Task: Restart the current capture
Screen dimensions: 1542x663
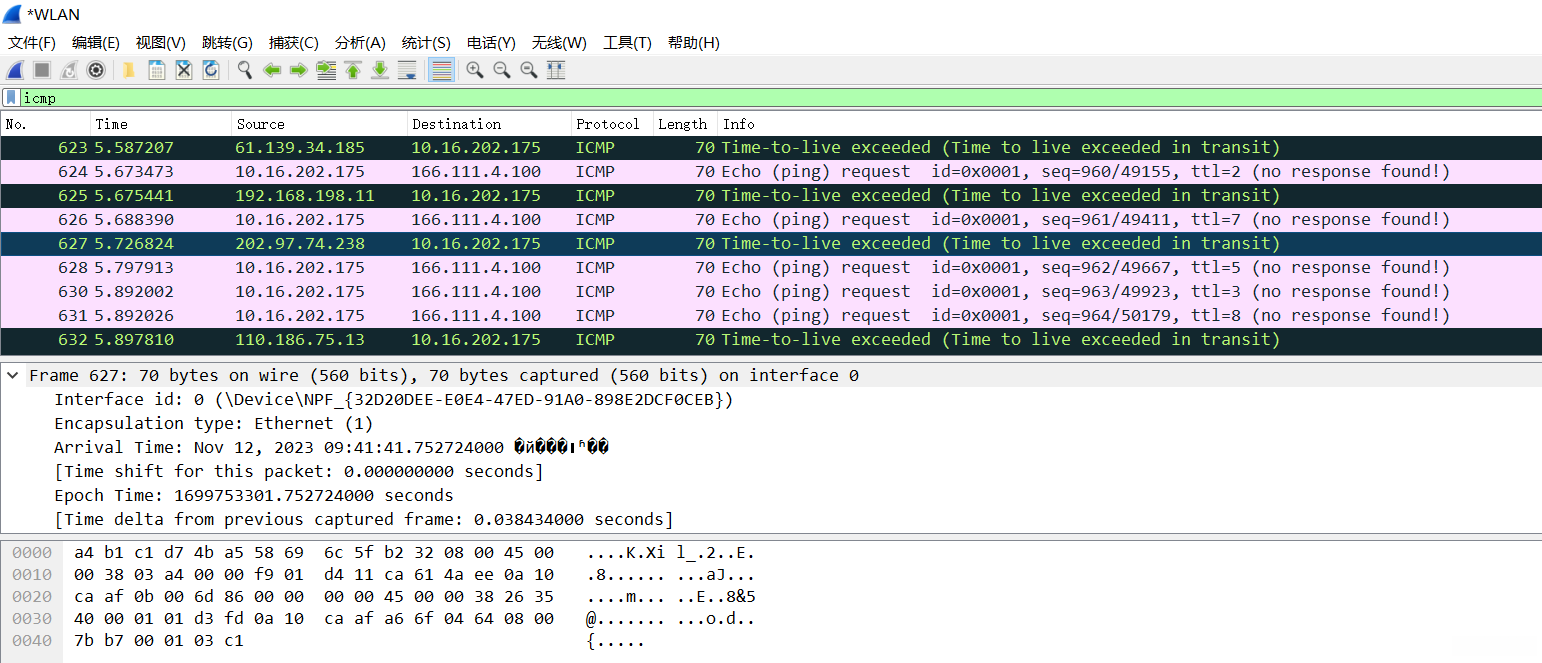Action: [x=69, y=70]
